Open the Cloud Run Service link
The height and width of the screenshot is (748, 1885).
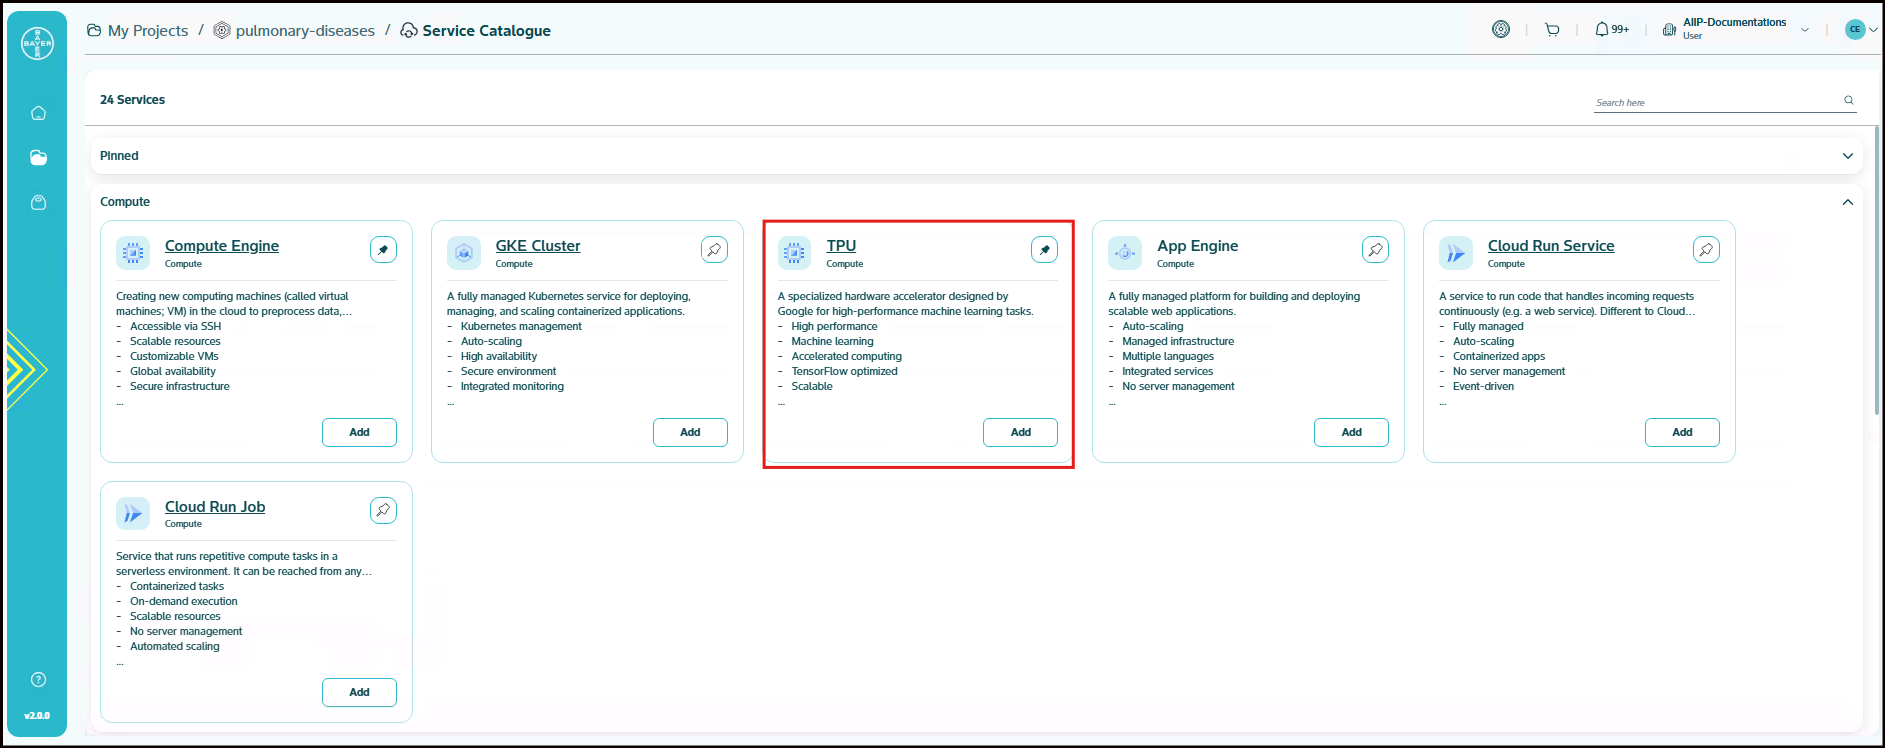pos(1550,246)
